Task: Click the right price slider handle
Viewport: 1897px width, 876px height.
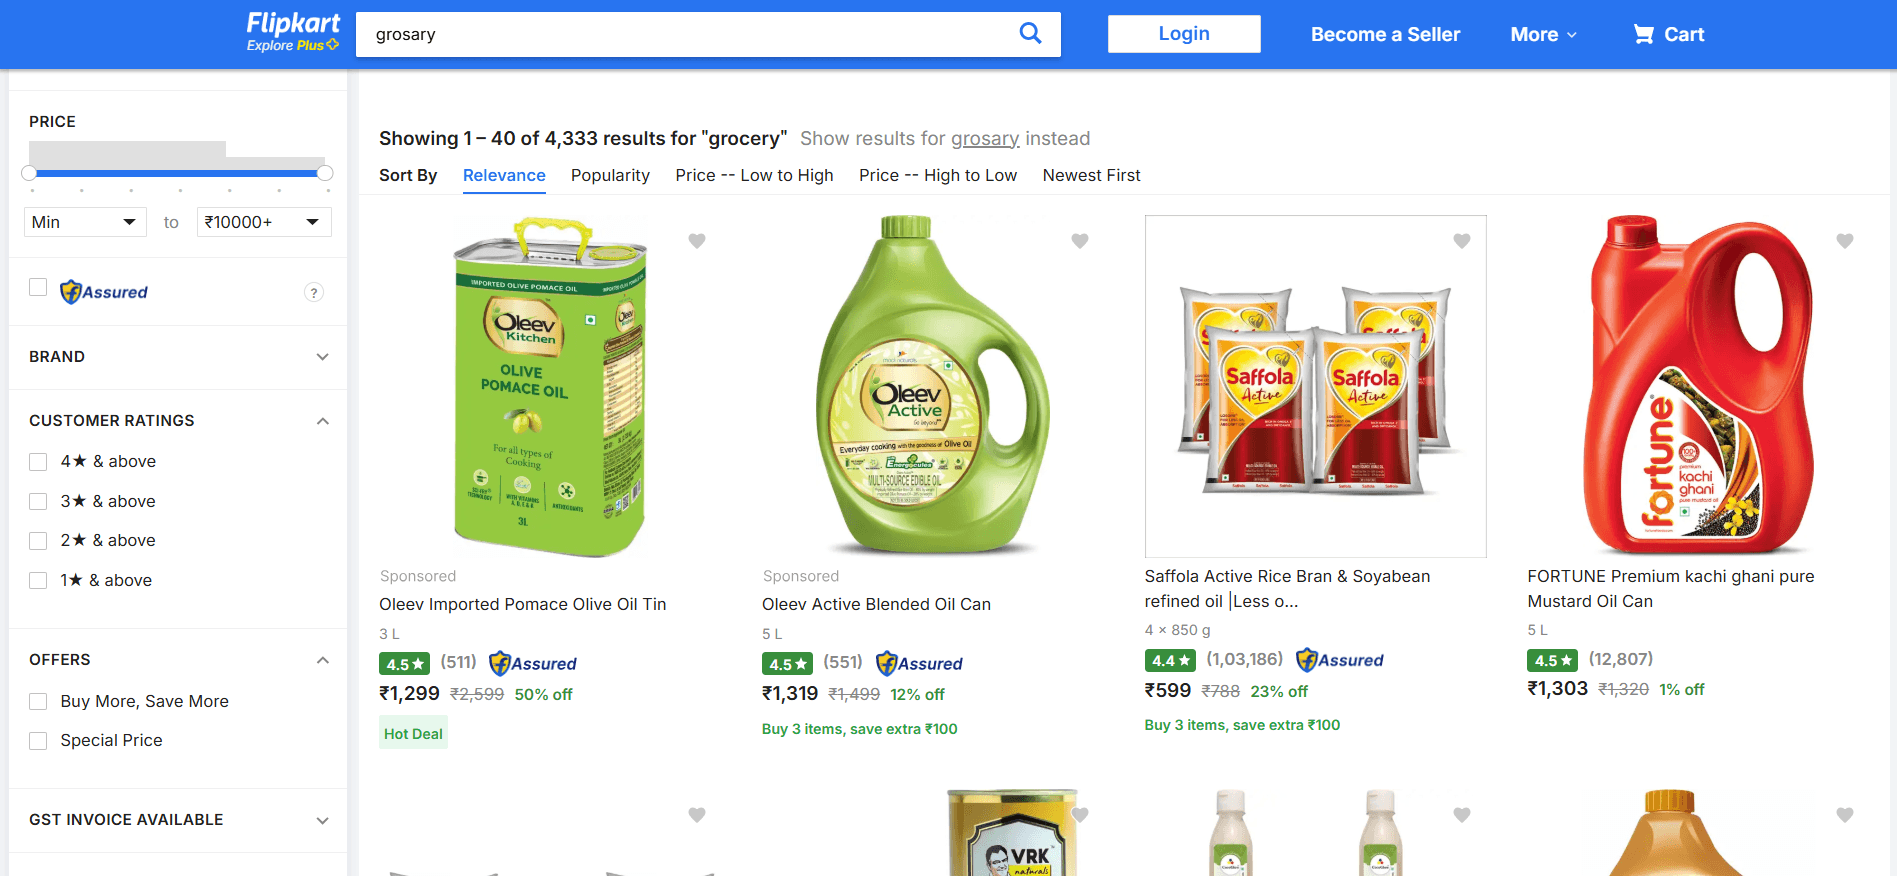Action: [x=325, y=173]
